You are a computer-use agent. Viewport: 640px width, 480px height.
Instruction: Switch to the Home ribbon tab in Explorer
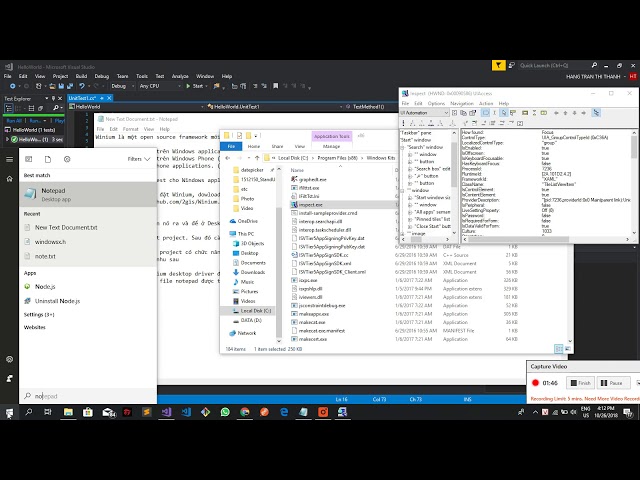pyautogui.click(x=253, y=146)
